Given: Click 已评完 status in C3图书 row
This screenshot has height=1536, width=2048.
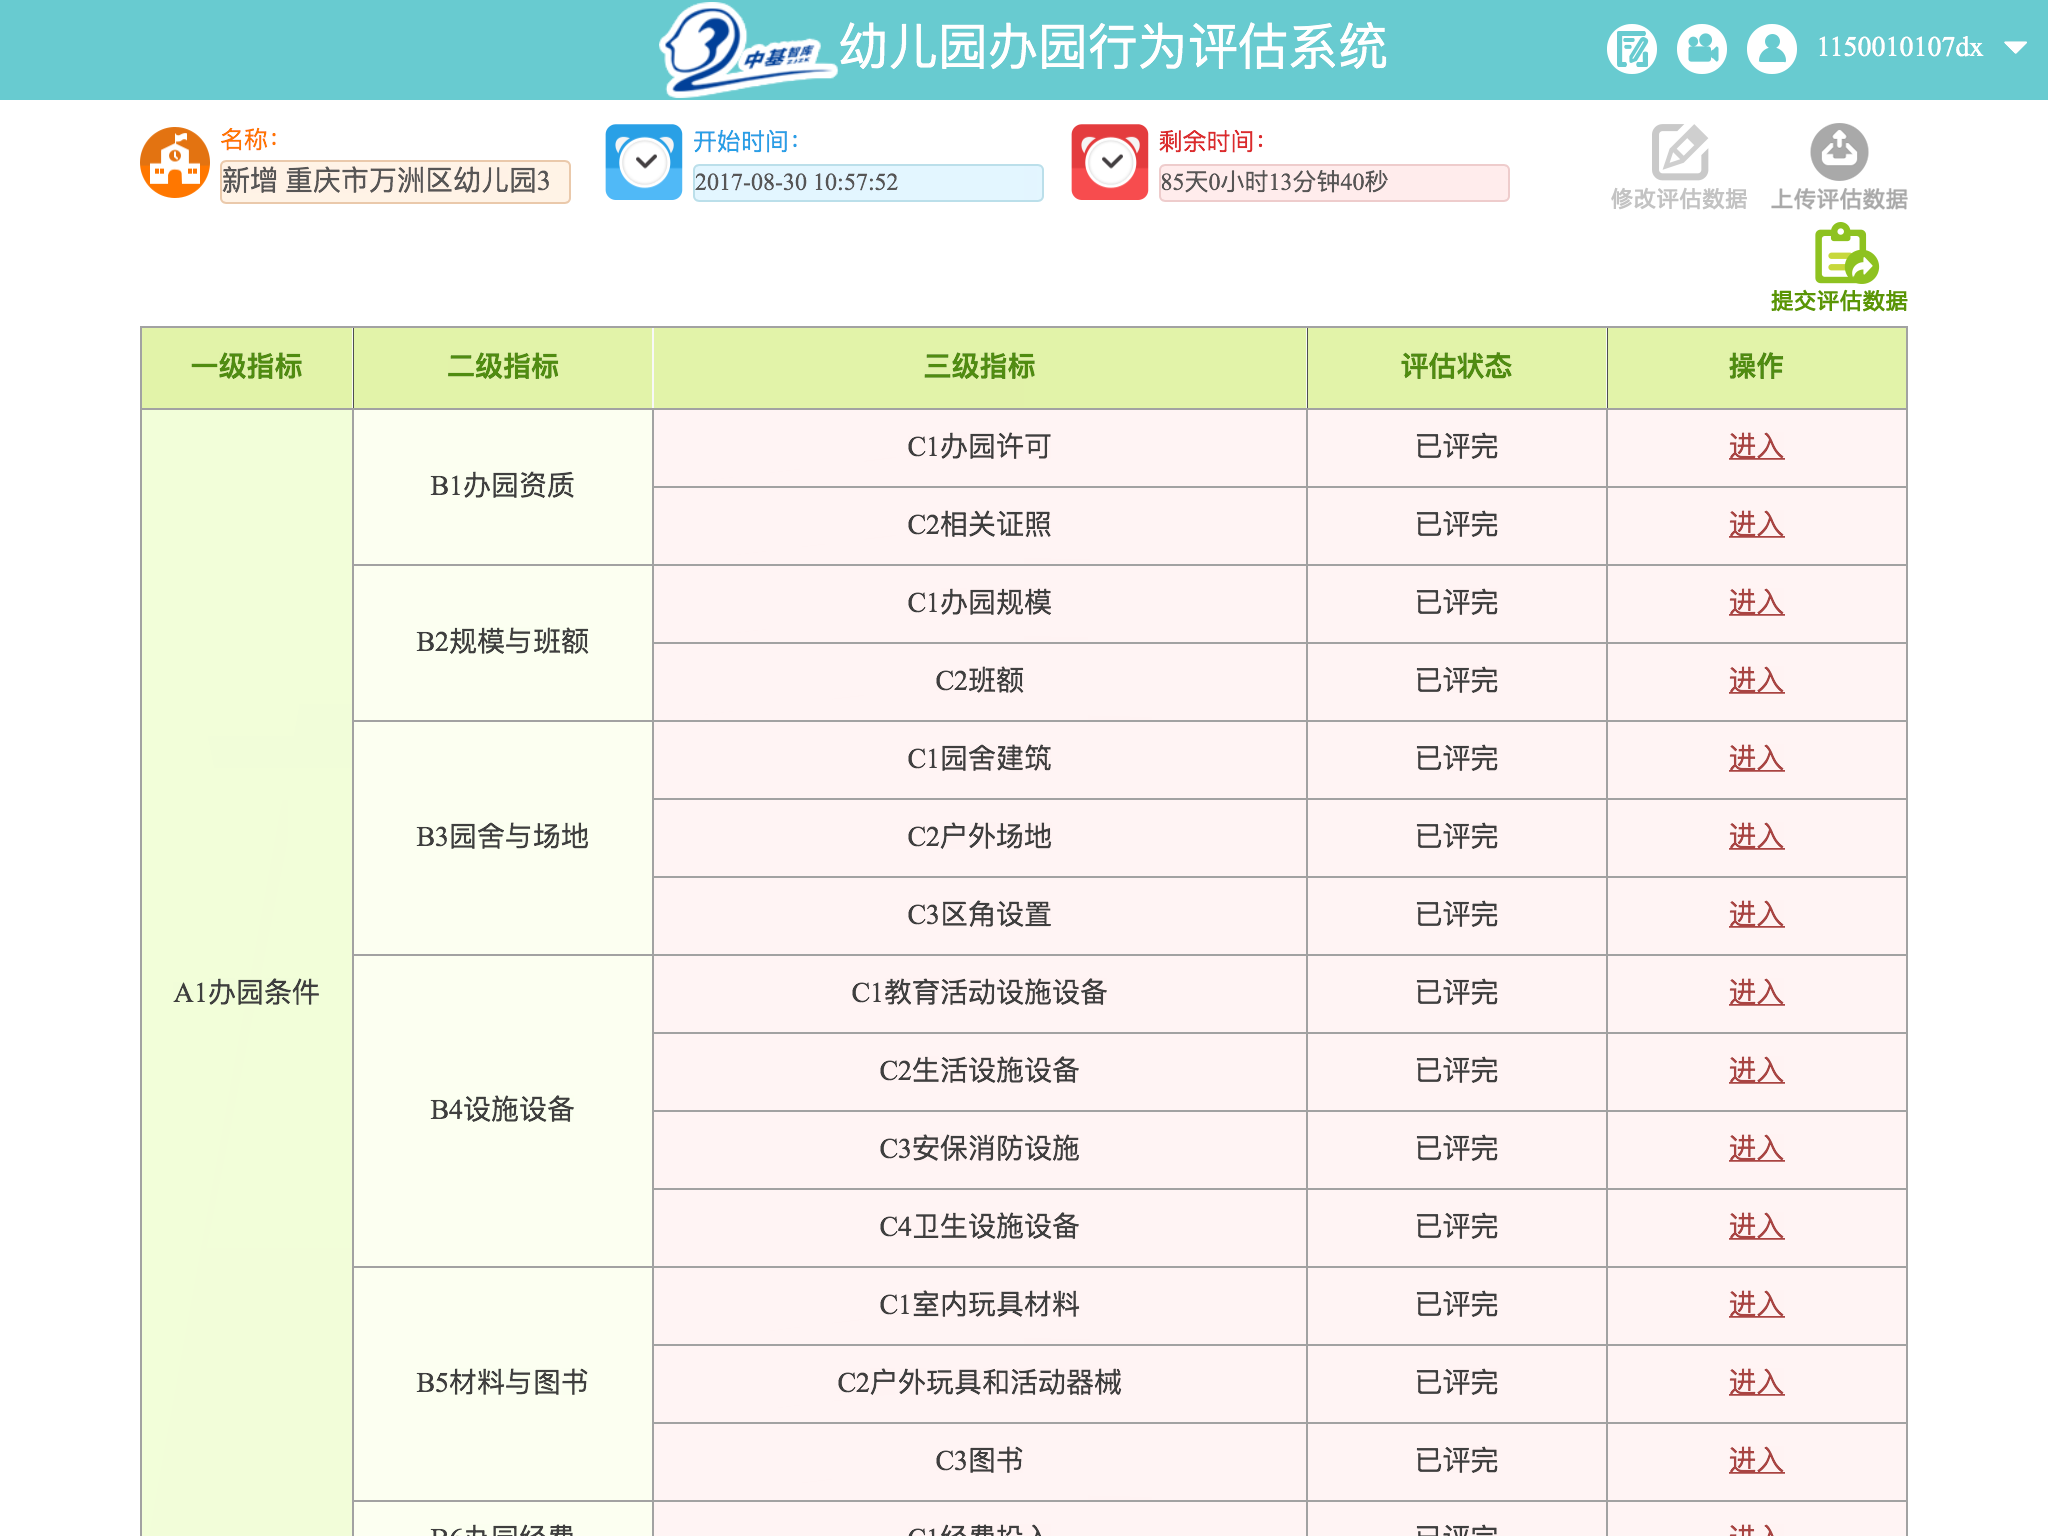Looking at the screenshot, I should point(1457,1461).
